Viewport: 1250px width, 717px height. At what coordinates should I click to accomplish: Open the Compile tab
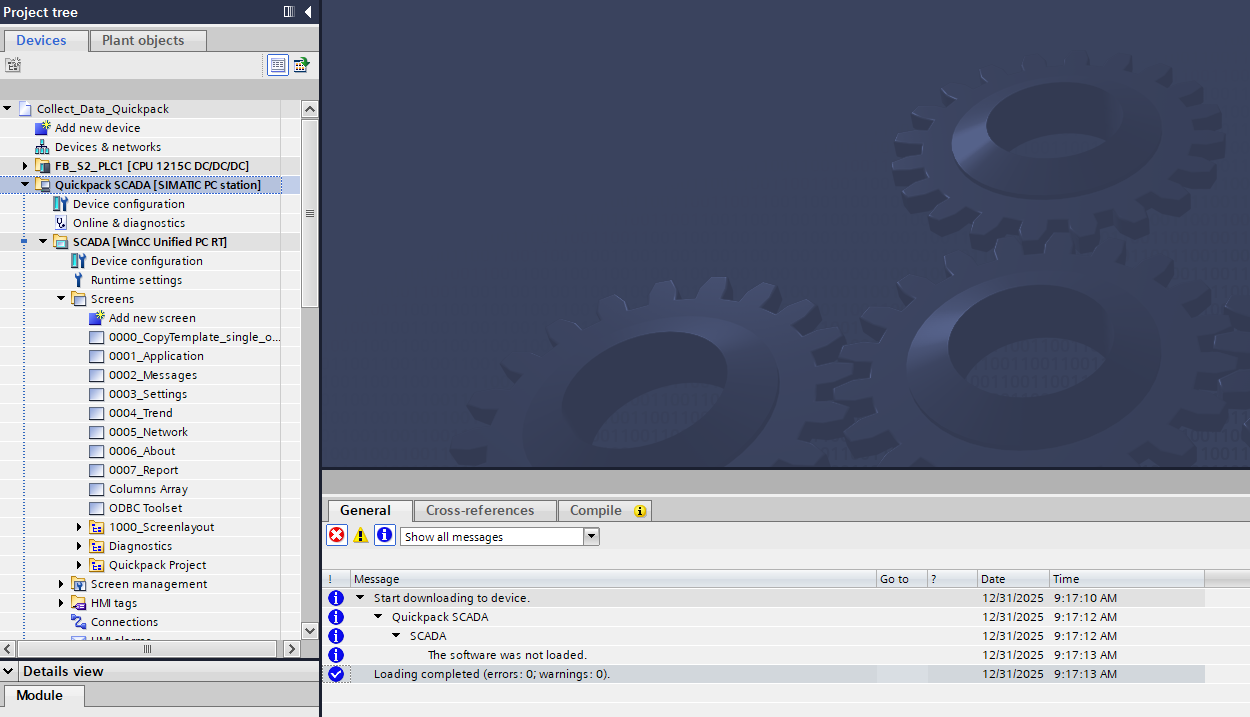(596, 511)
